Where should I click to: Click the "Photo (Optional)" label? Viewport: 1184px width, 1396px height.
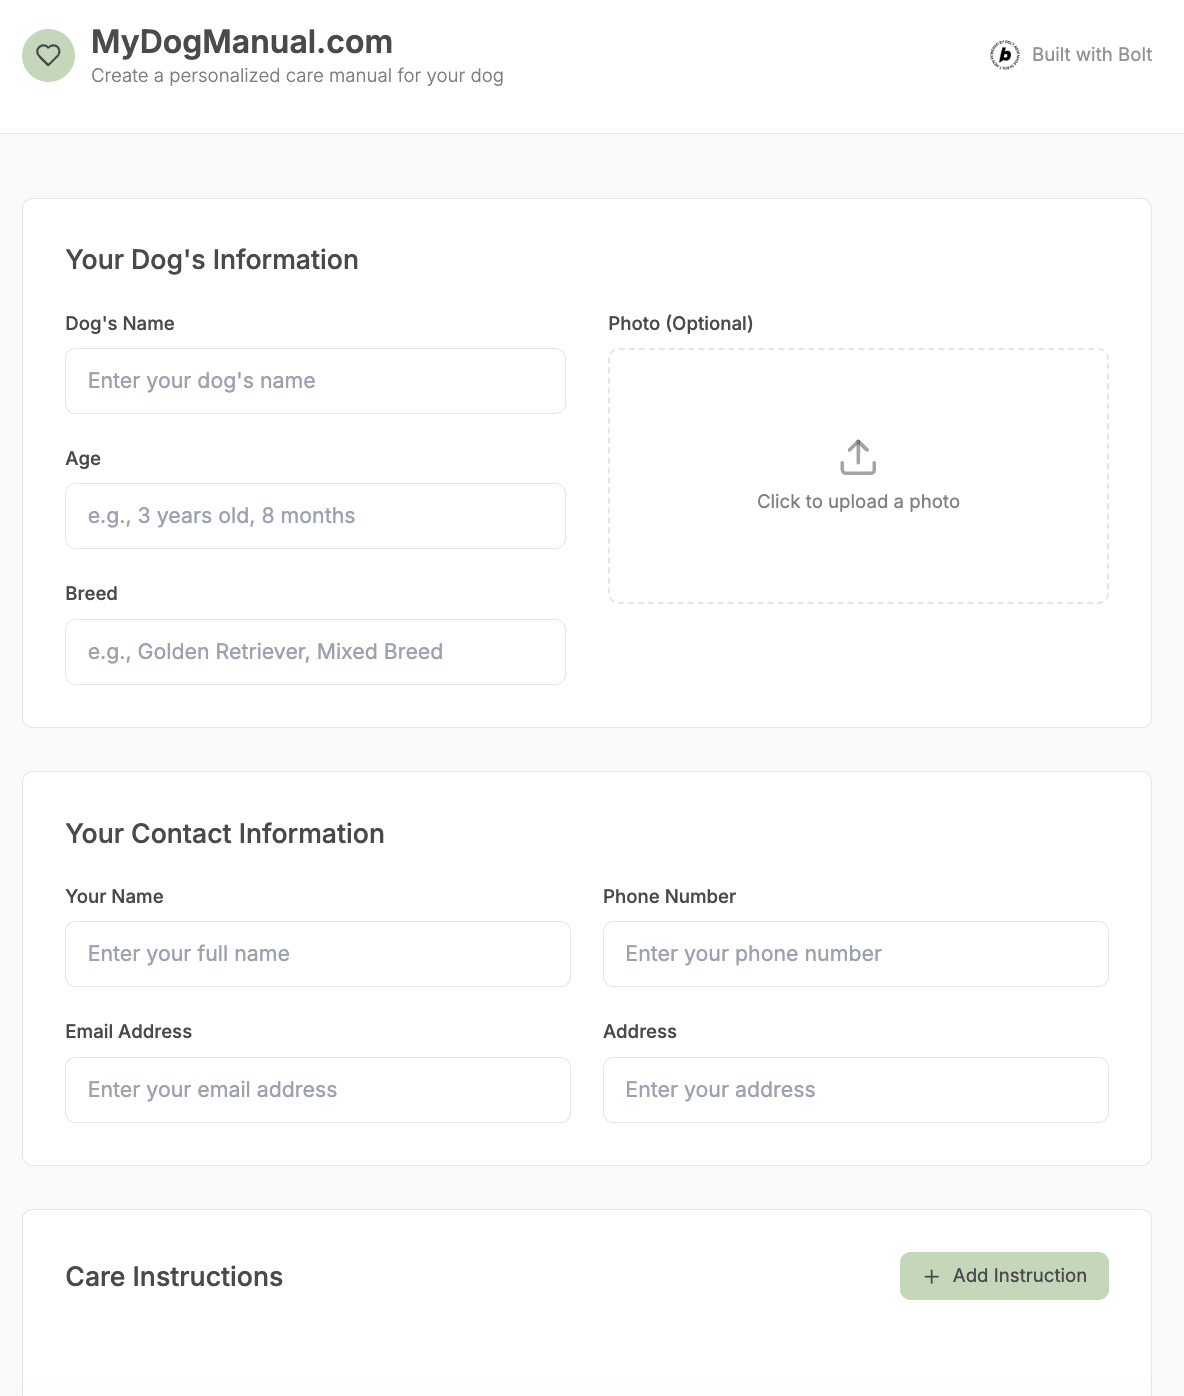[x=680, y=324]
